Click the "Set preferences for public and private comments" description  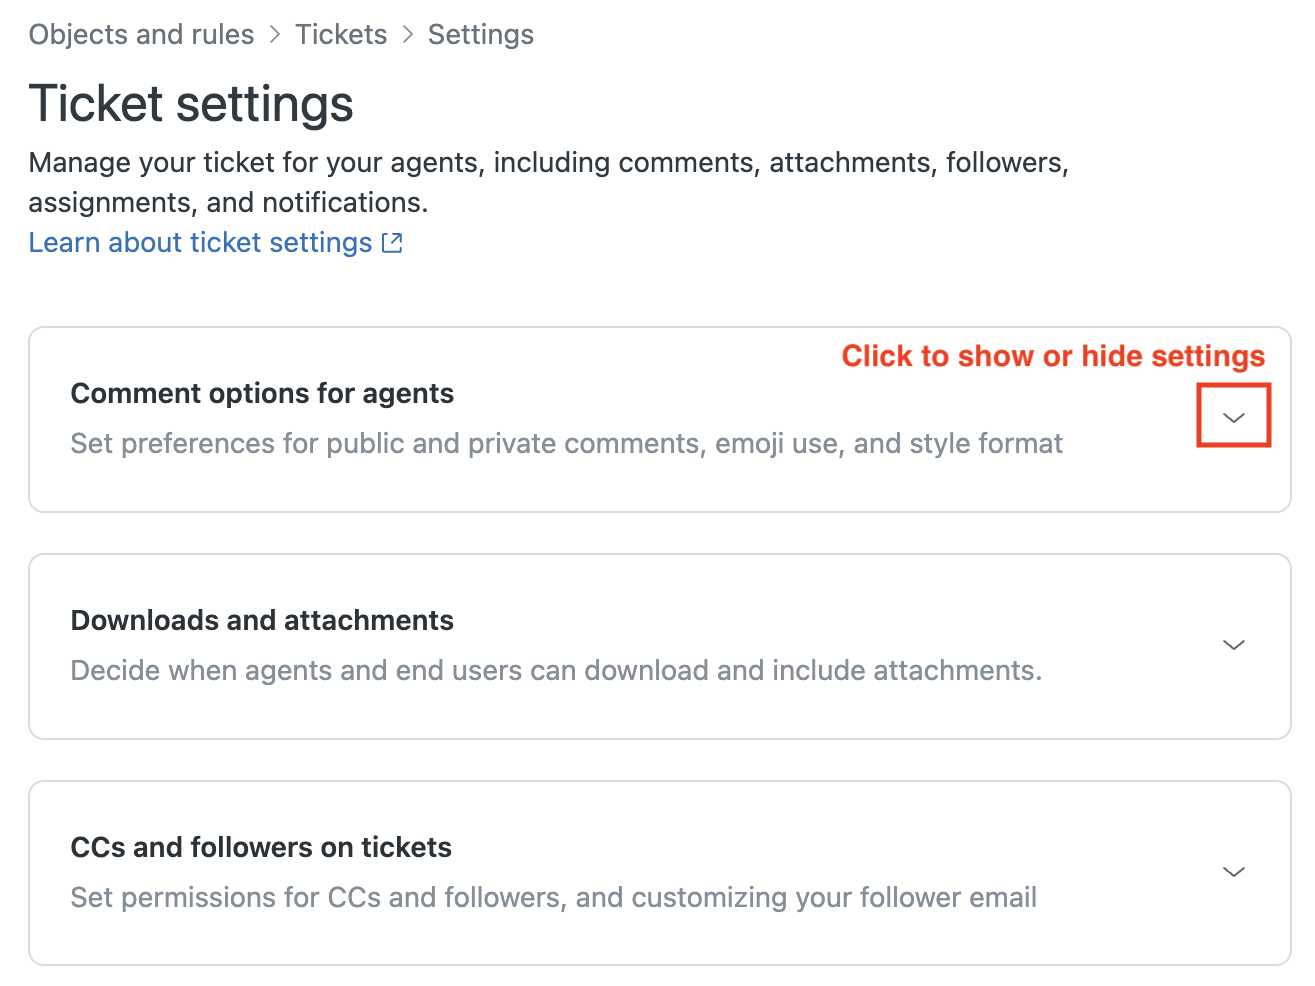coord(566,444)
